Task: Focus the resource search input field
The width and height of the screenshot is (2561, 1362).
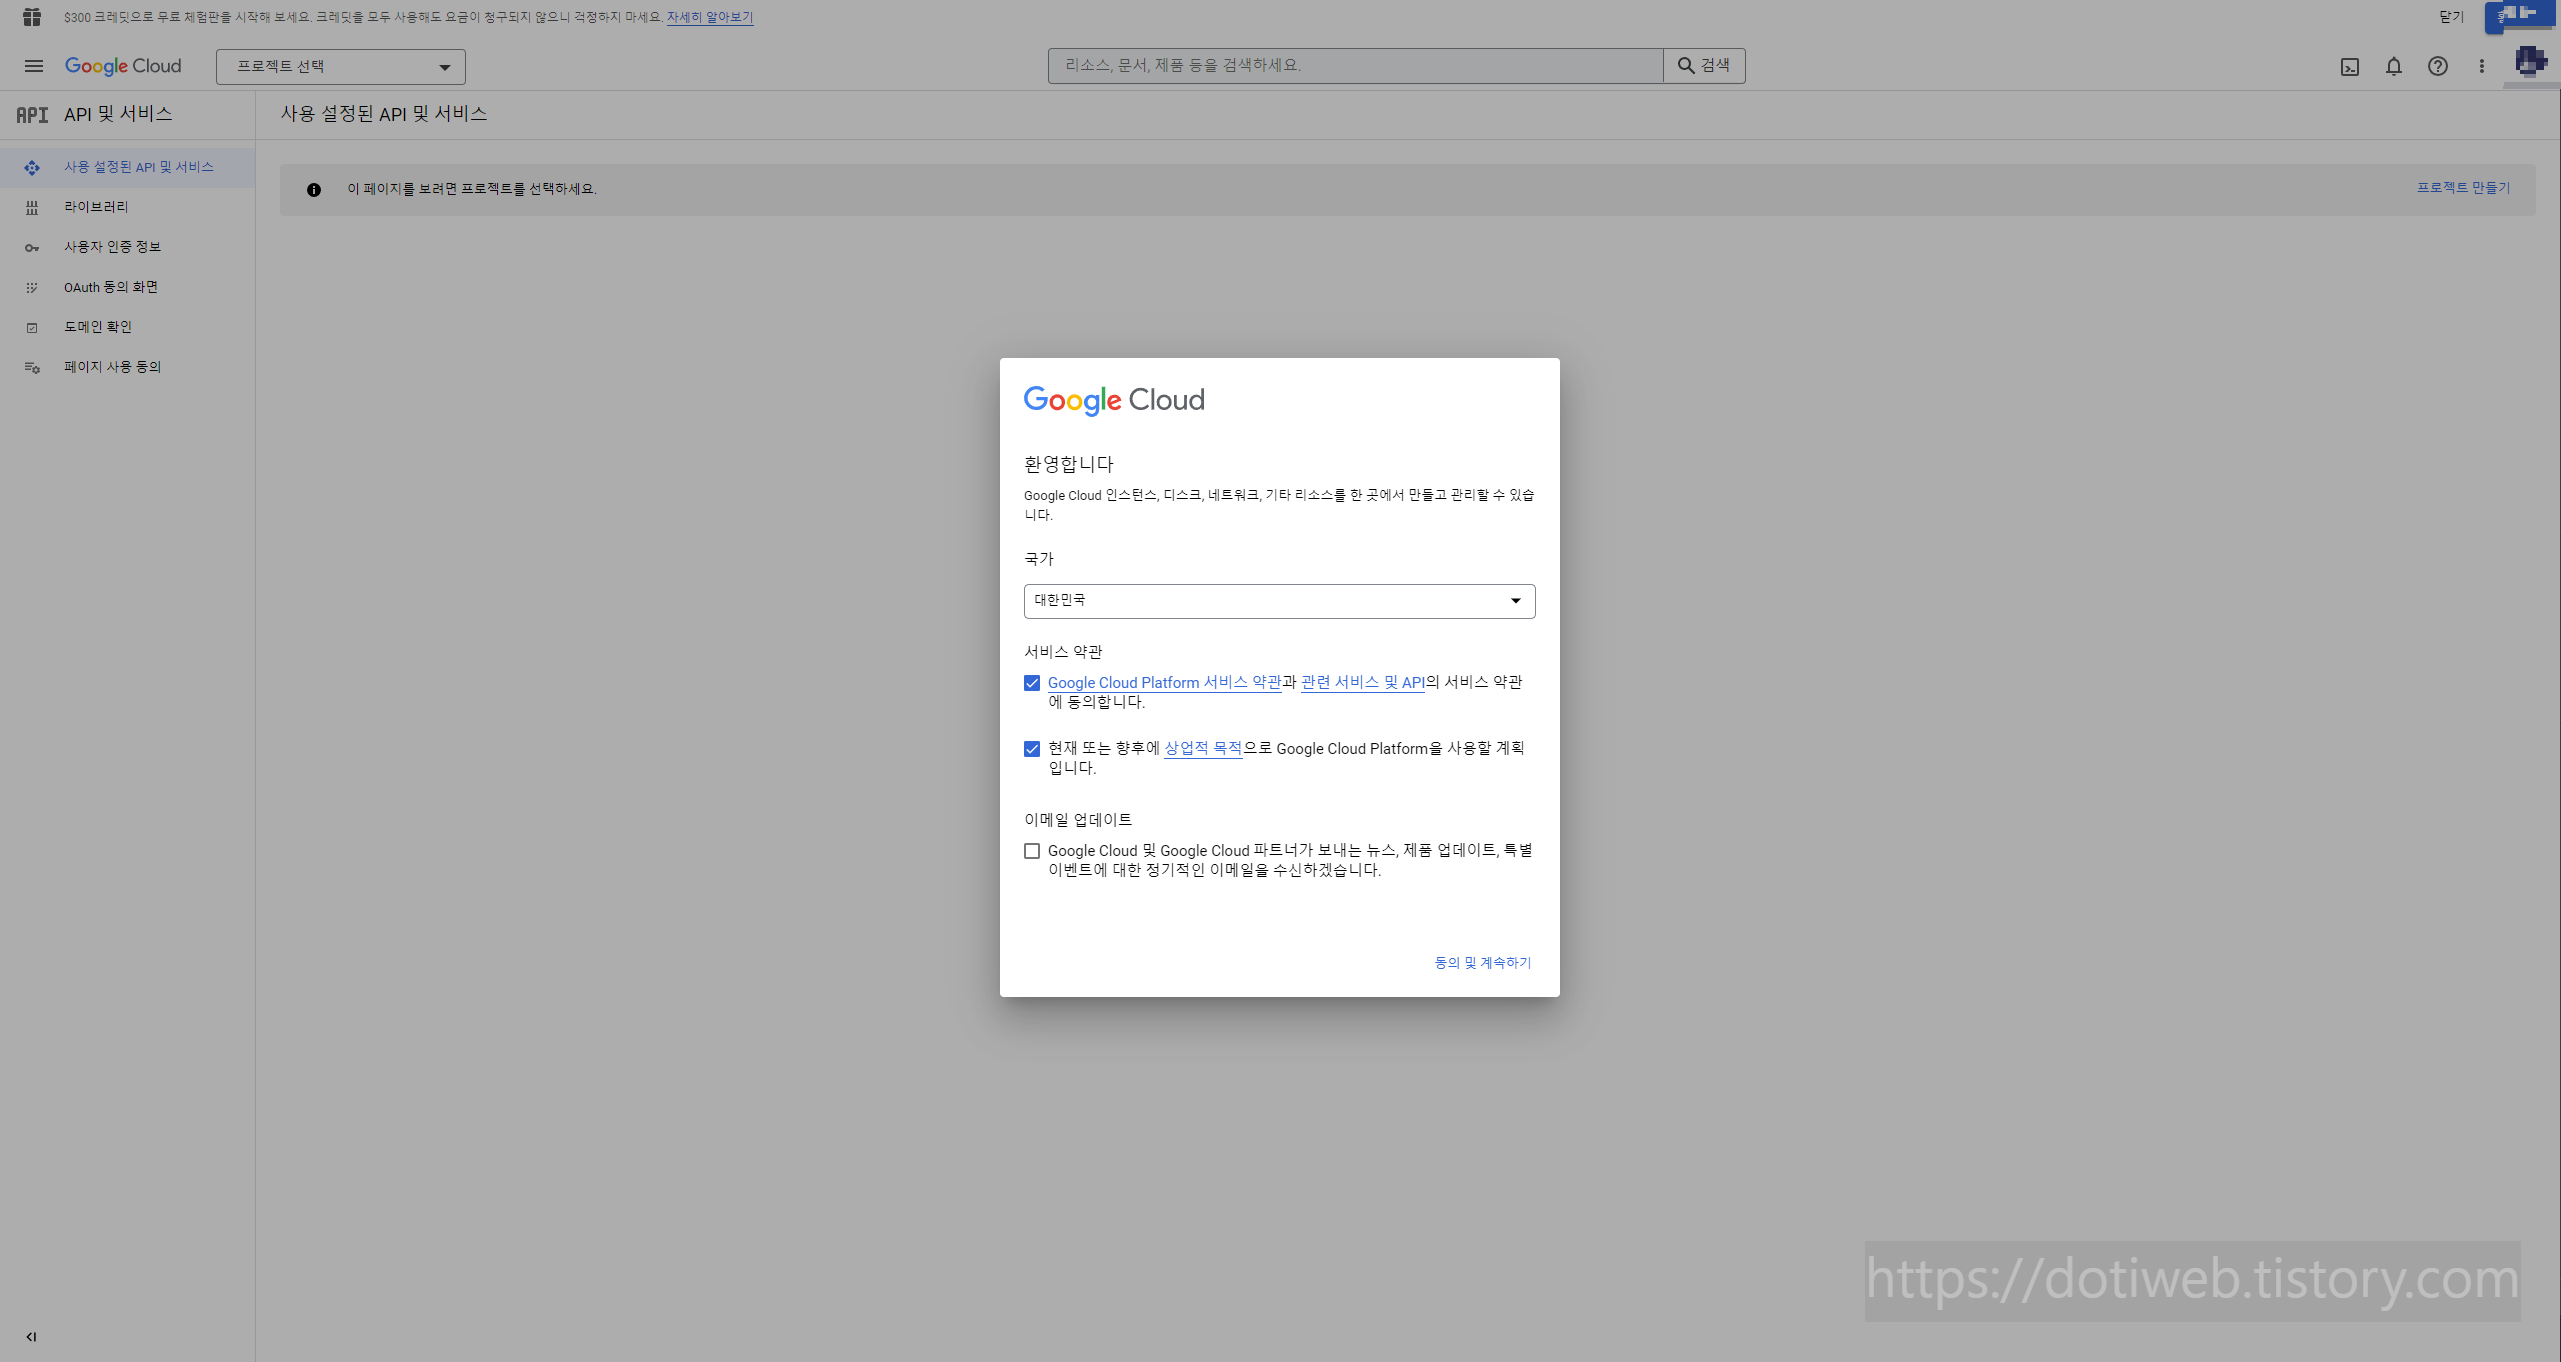Action: (x=1355, y=66)
